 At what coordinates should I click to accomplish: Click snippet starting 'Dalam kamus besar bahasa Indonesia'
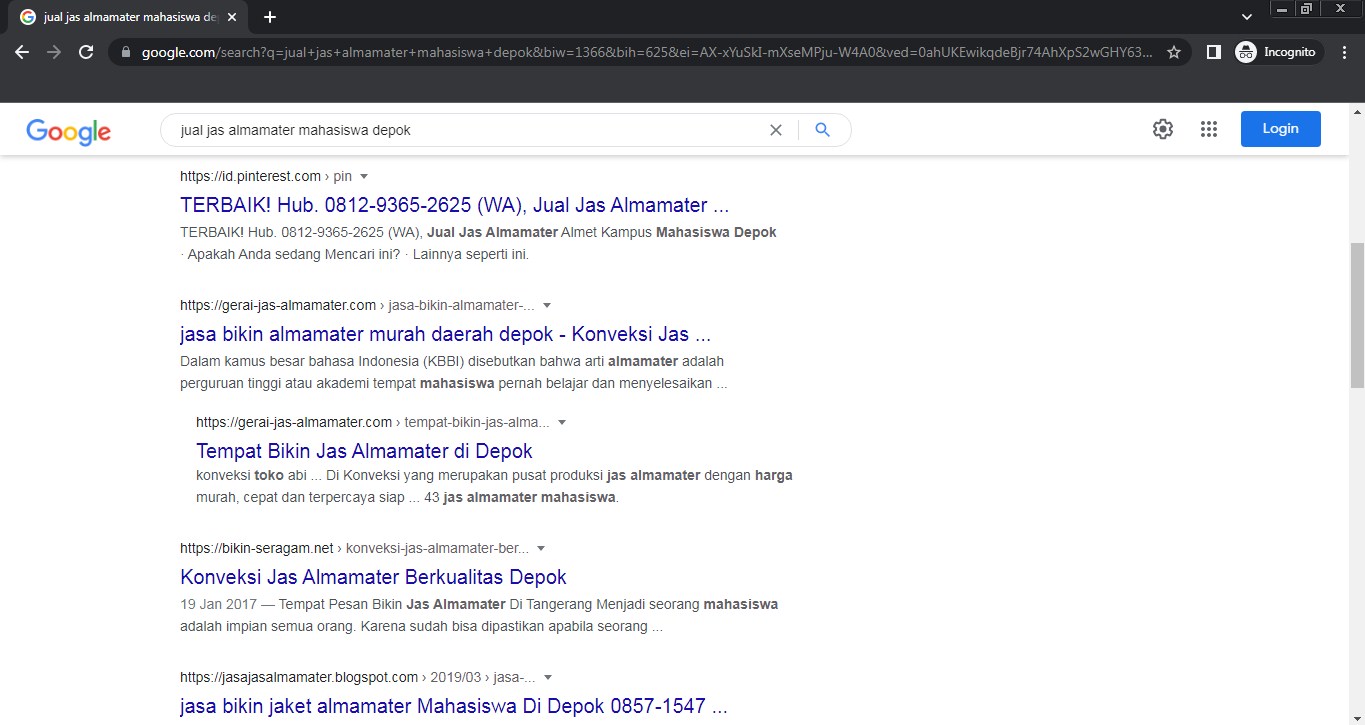click(x=453, y=372)
